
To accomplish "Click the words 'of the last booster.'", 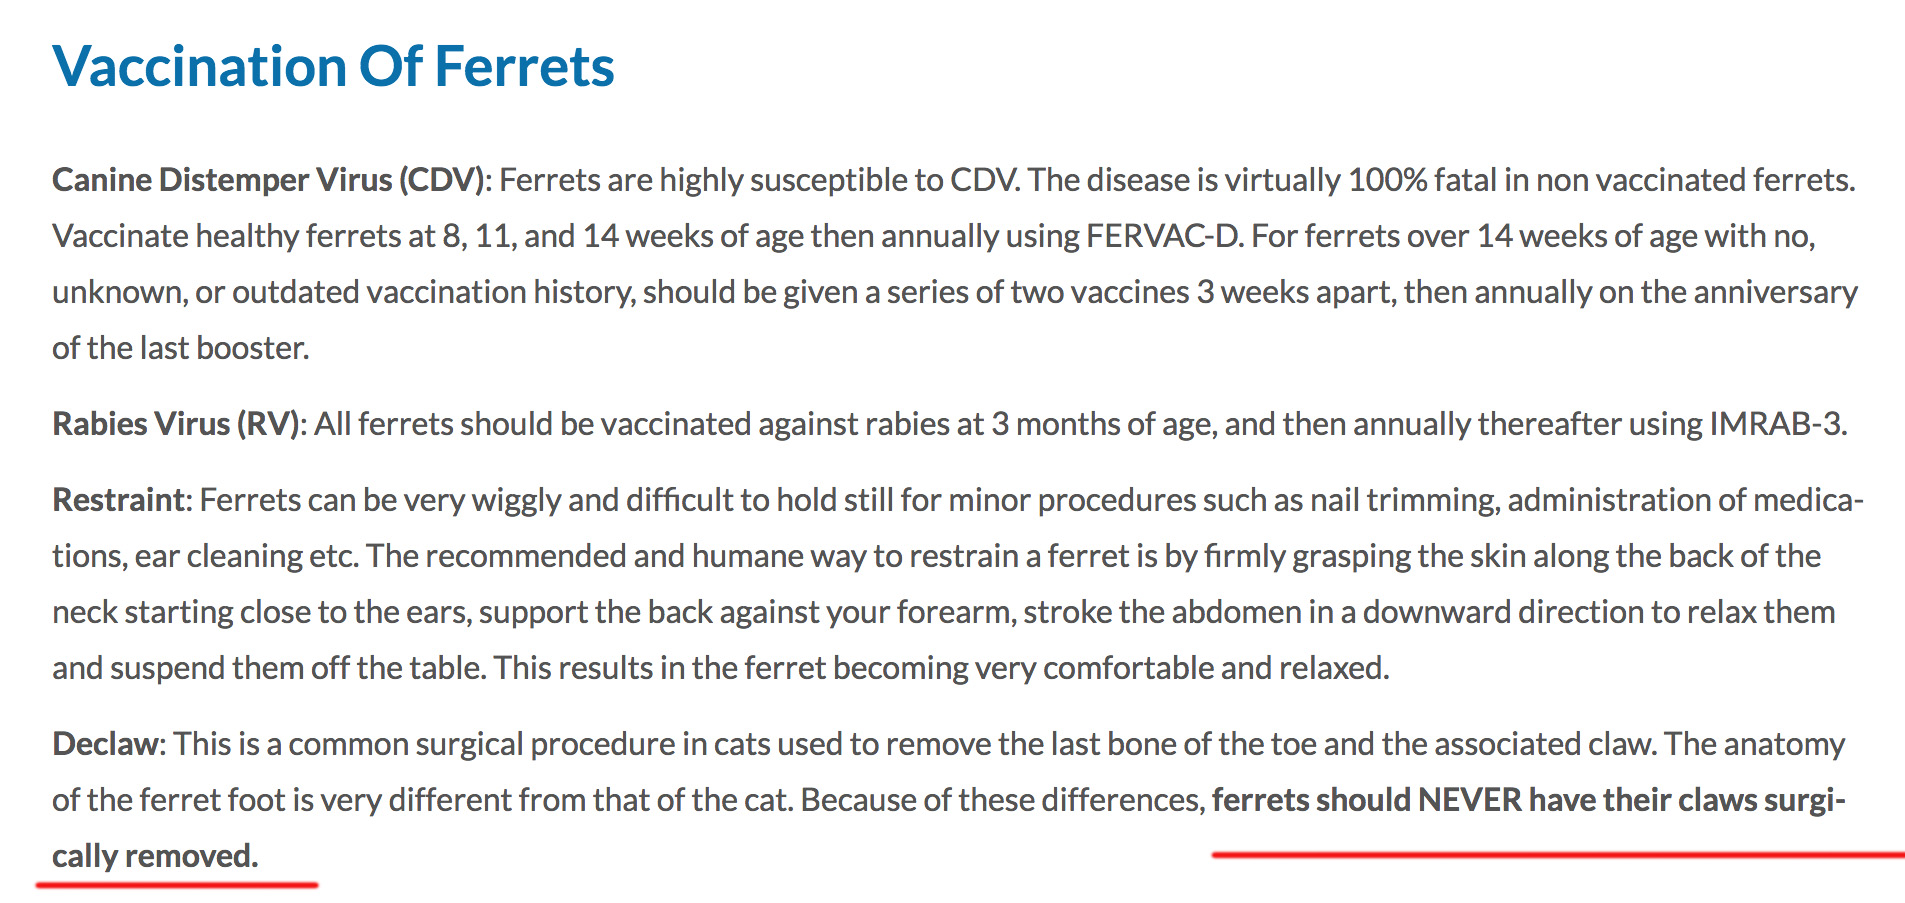I will point(181,348).
